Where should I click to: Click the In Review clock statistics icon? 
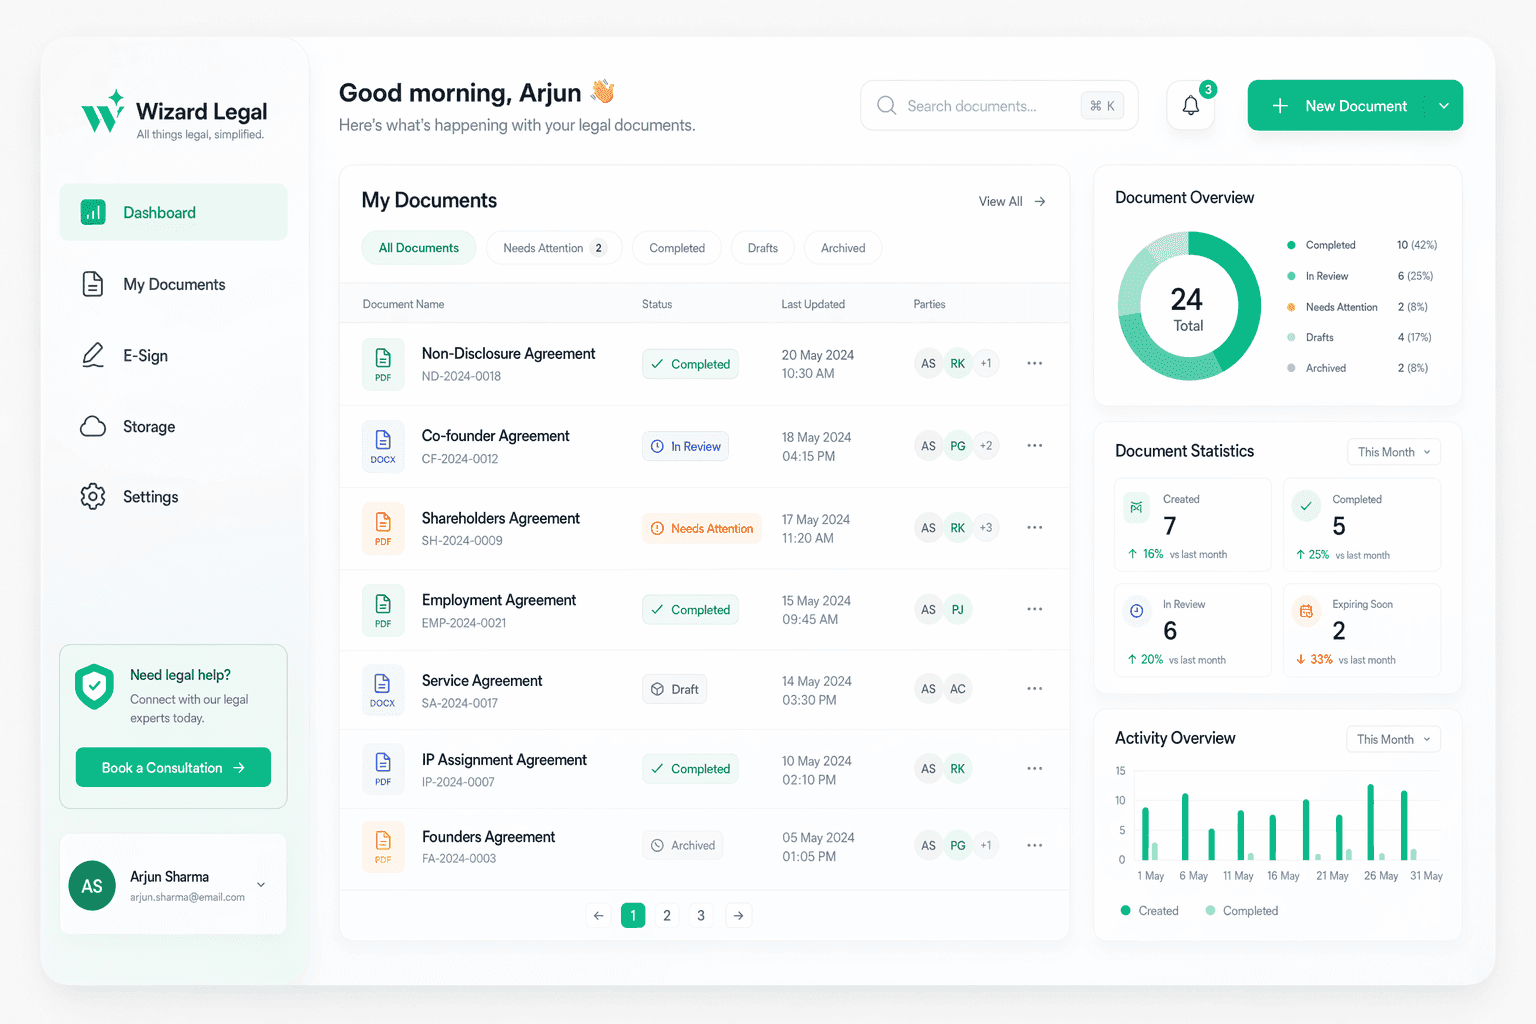click(x=1136, y=610)
